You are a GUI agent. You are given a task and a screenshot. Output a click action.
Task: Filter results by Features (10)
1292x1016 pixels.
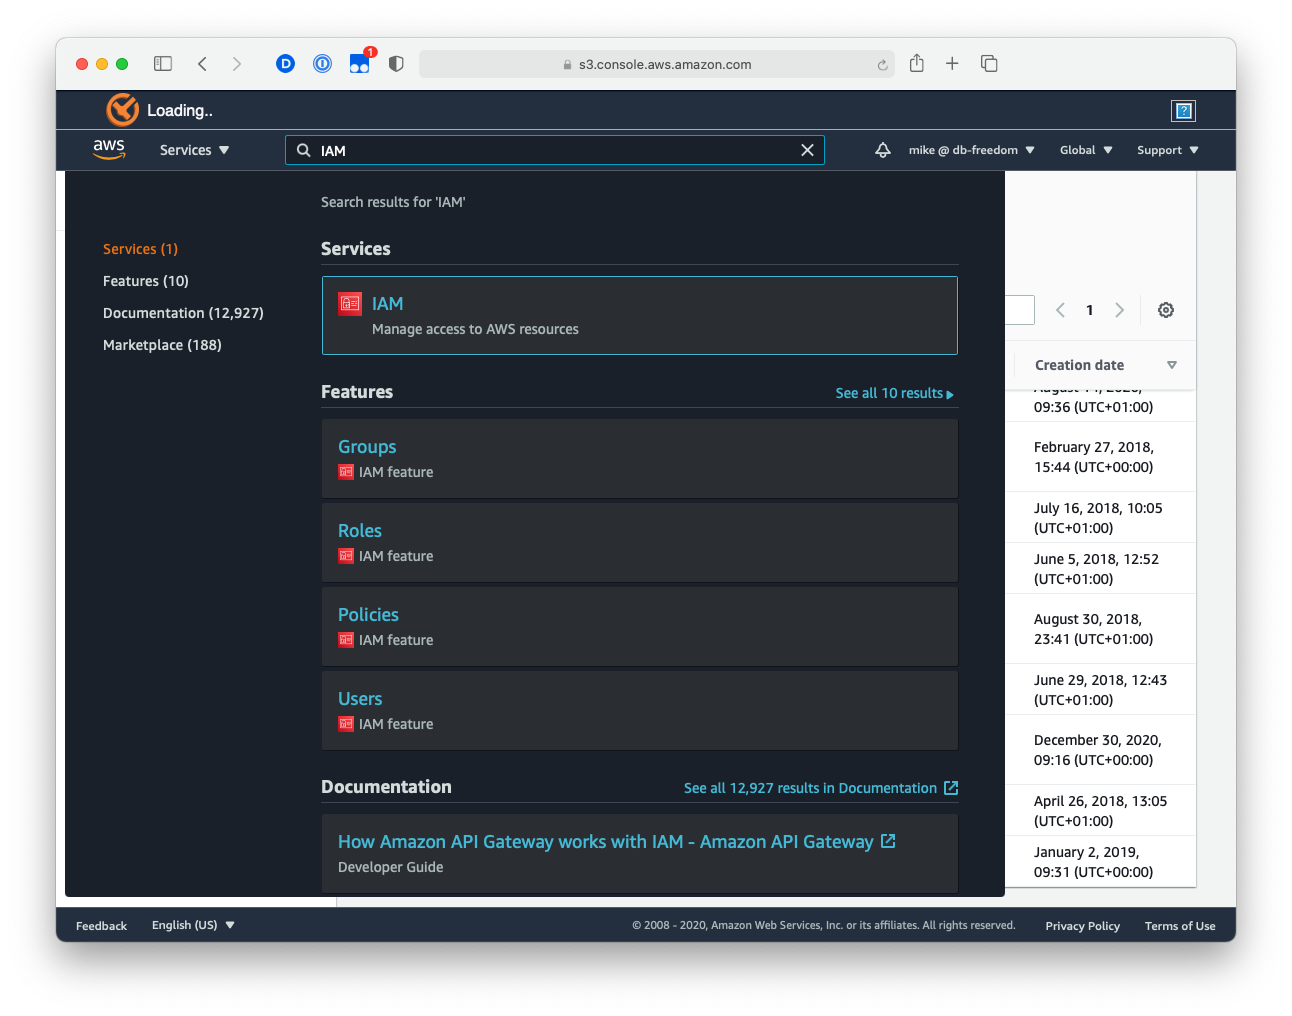[146, 281]
